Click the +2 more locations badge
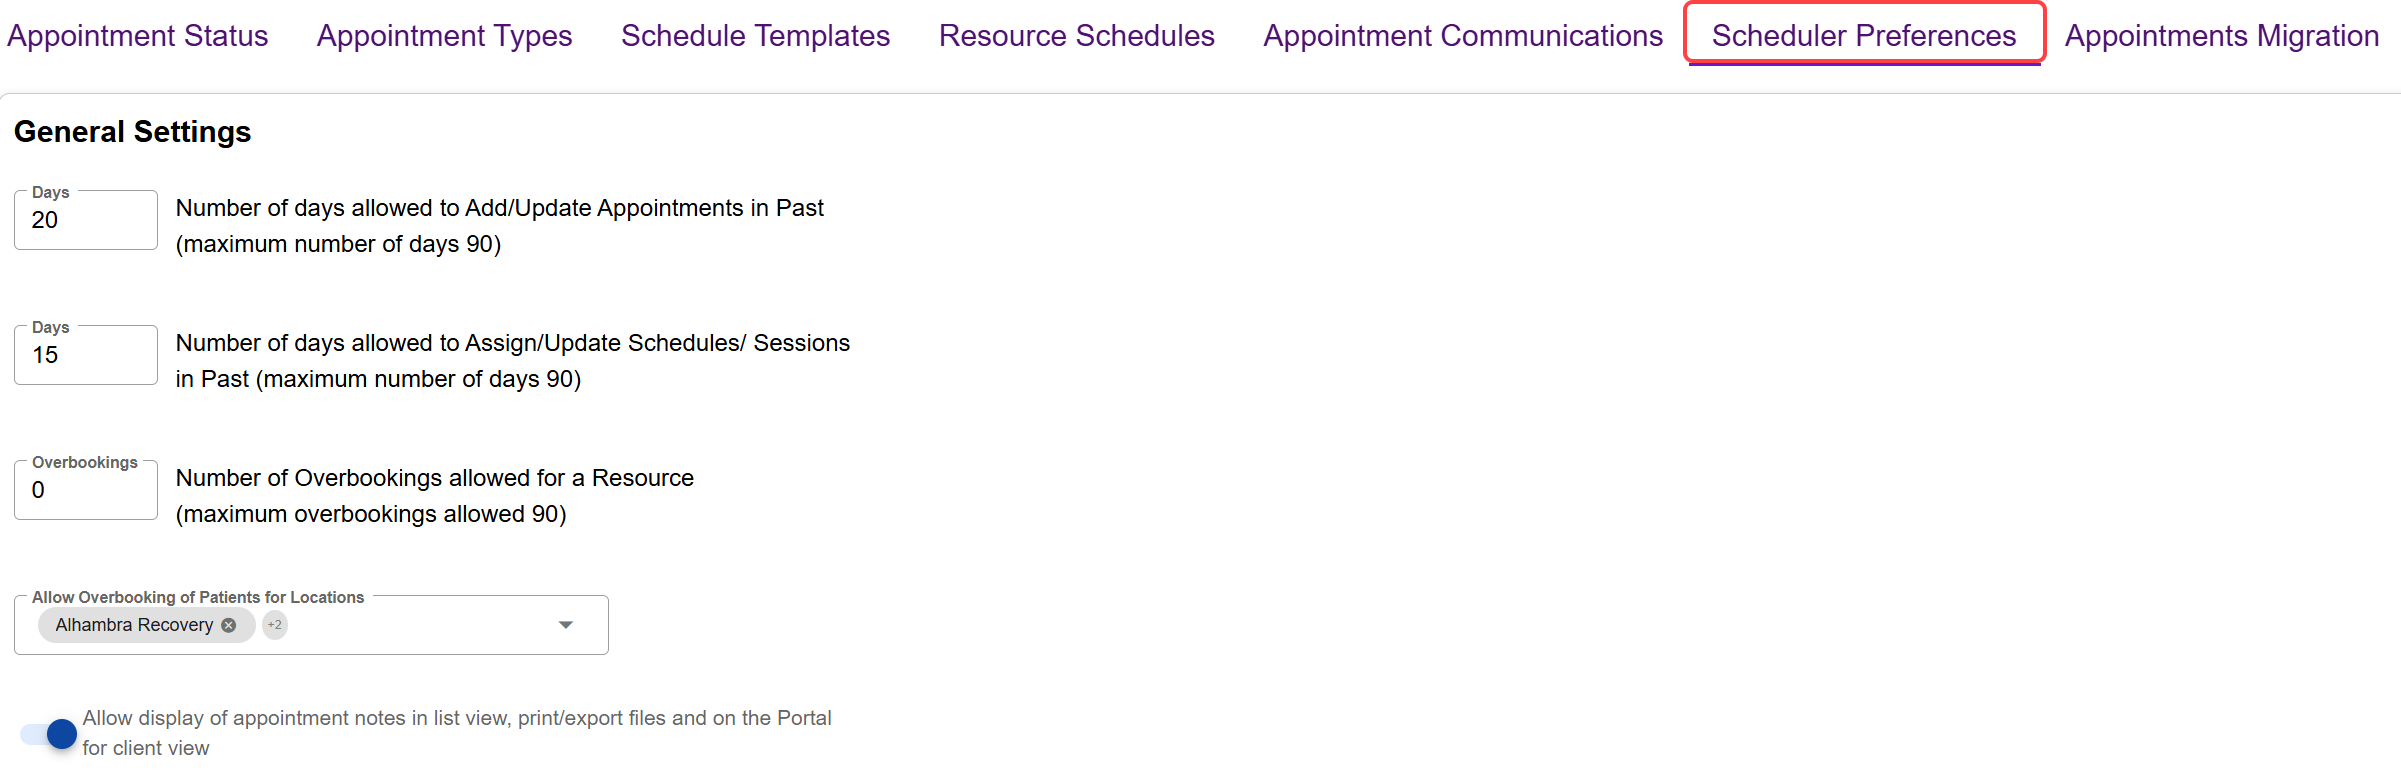2401x770 pixels. click(275, 625)
